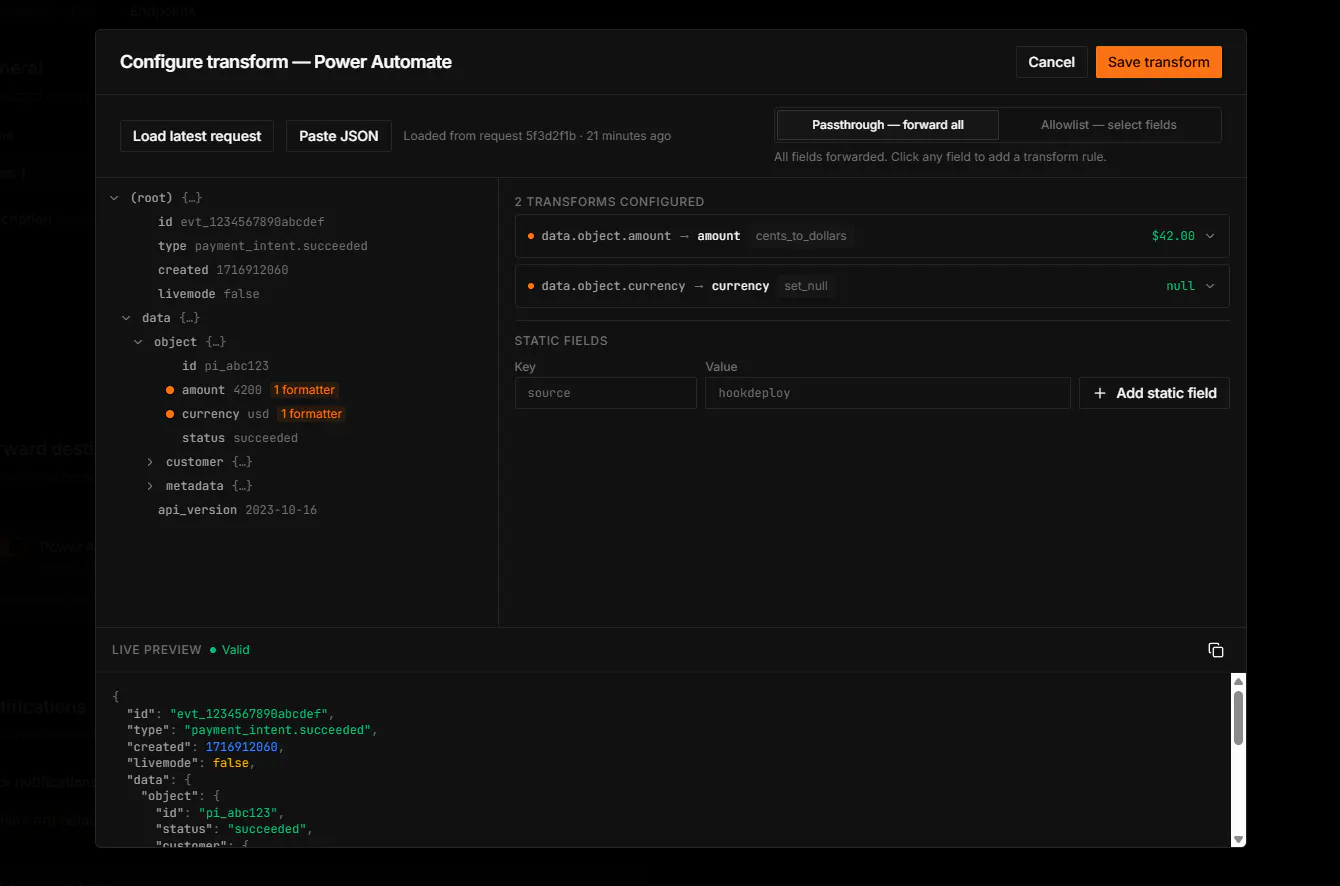The height and width of the screenshot is (886, 1340).
Task: Open the data.object.amount transform rule
Action: tap(872, 236)
